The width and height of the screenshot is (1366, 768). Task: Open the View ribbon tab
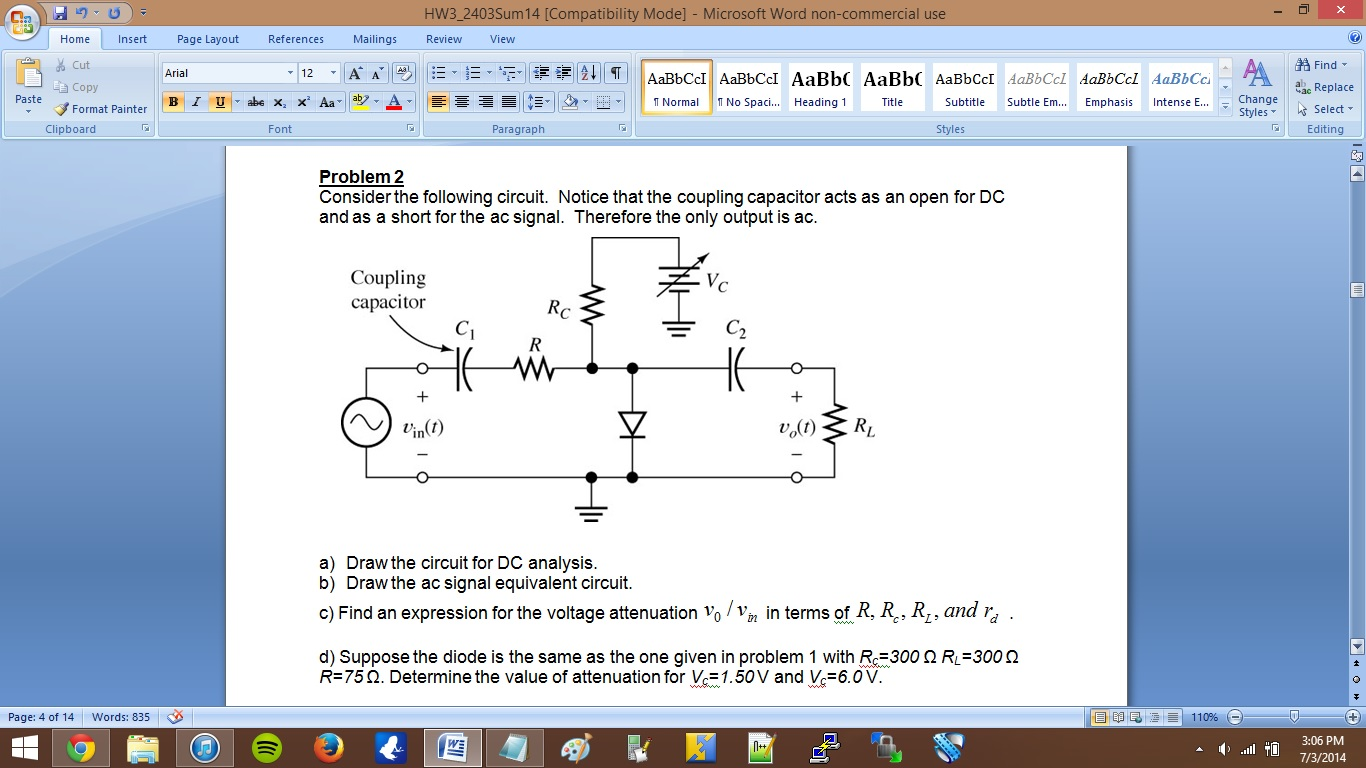point(503,39)
